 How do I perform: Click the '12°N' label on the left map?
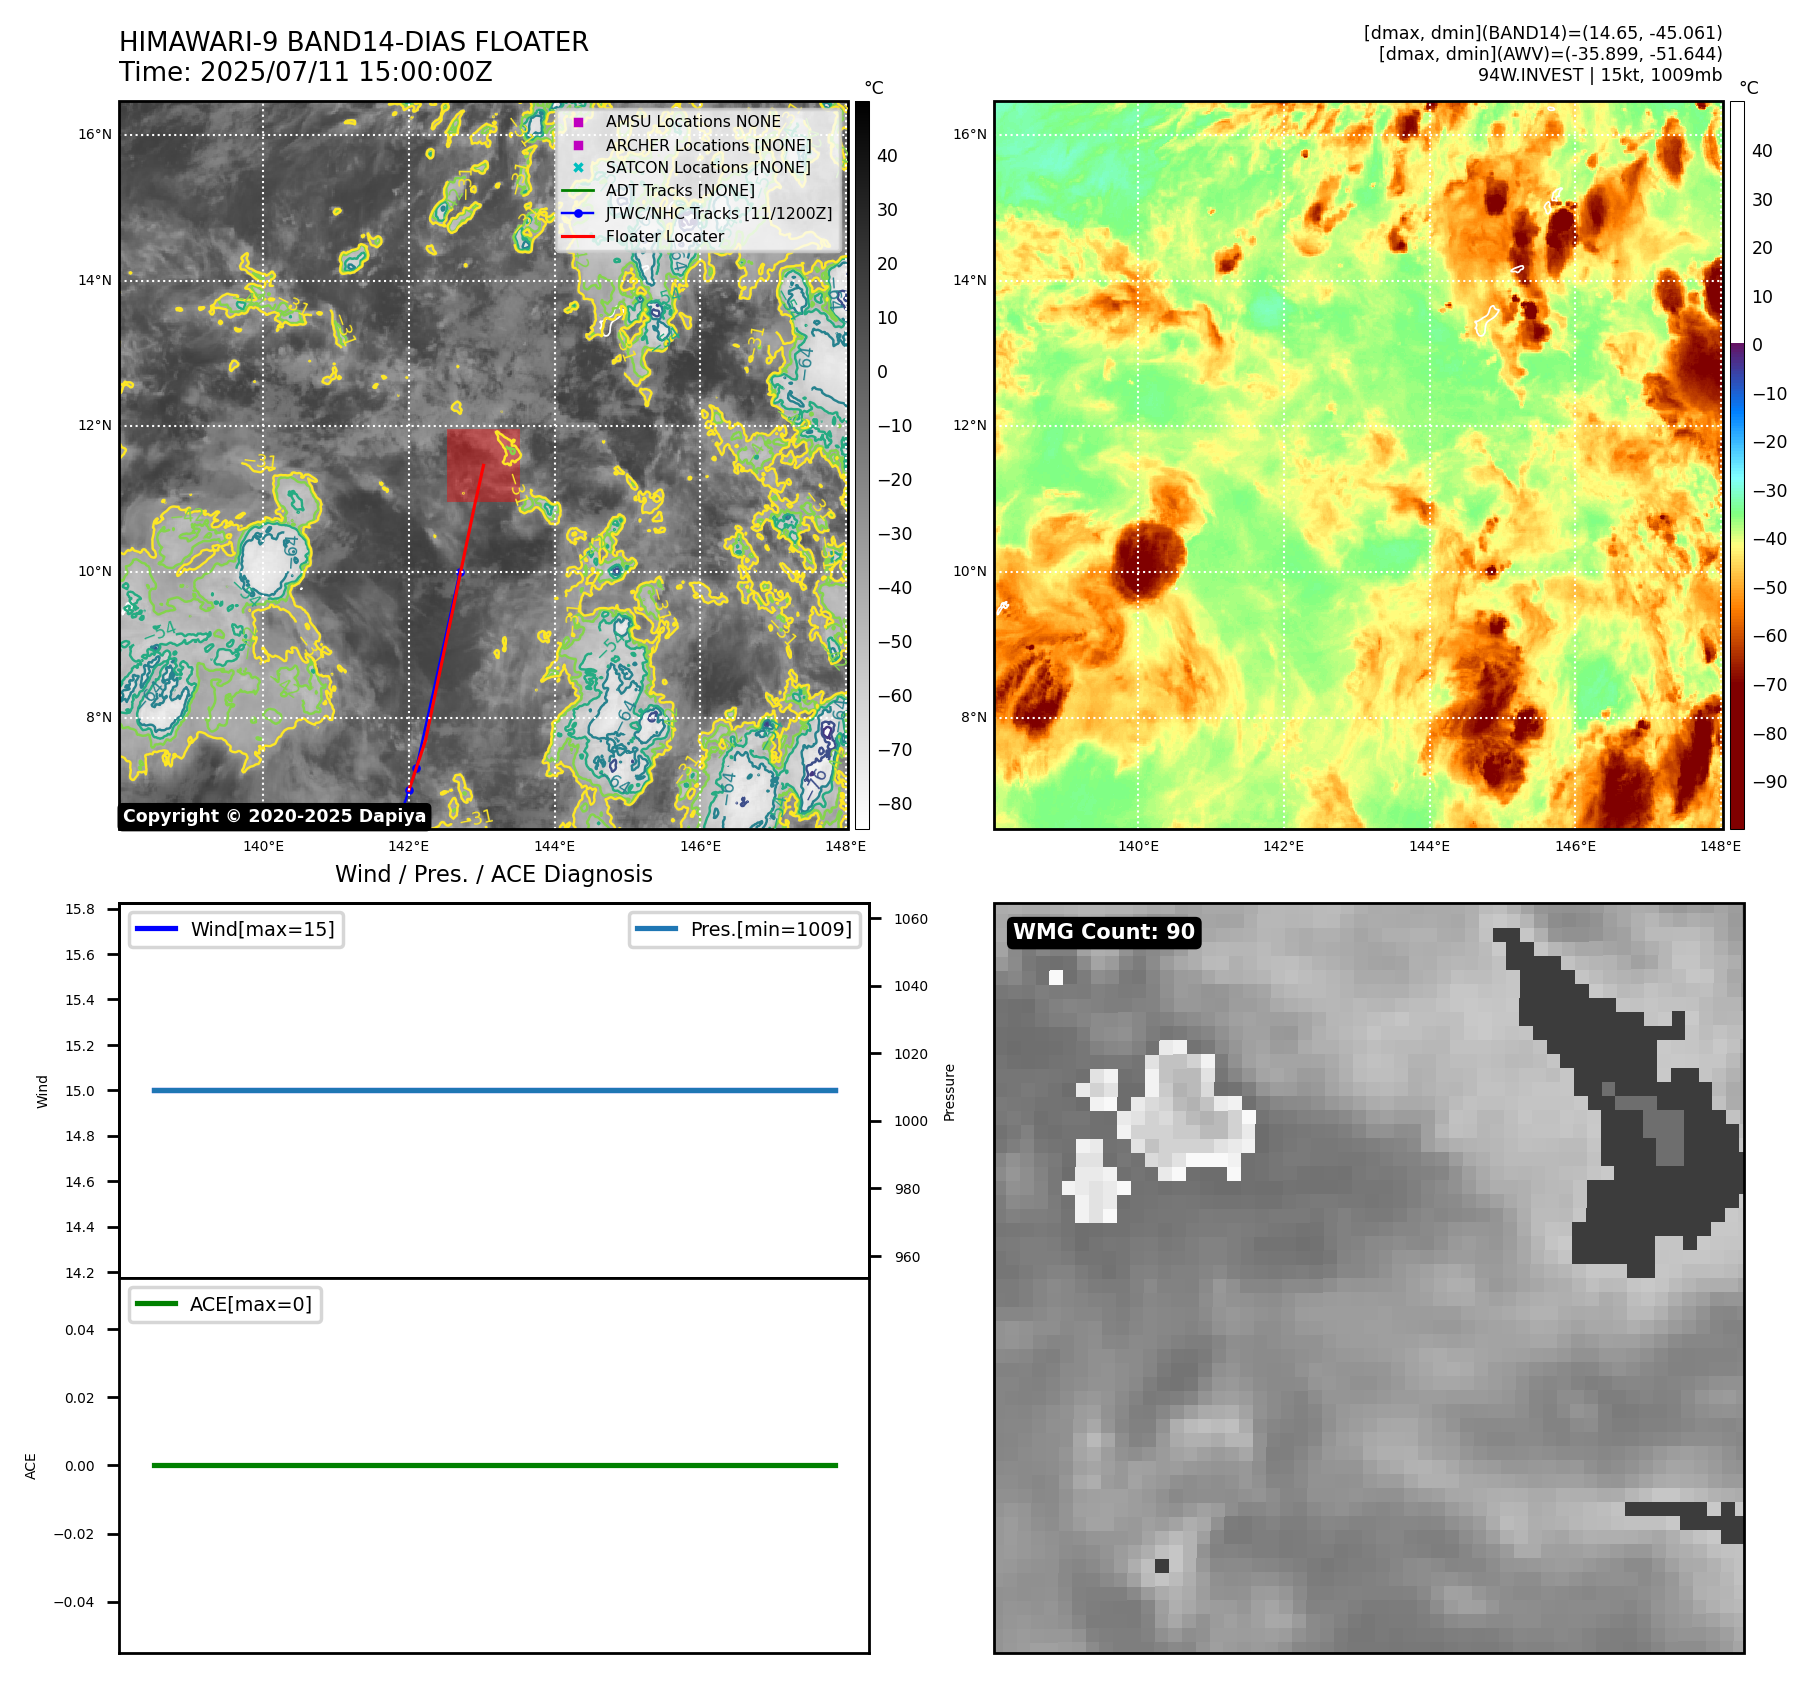(95, 425)
